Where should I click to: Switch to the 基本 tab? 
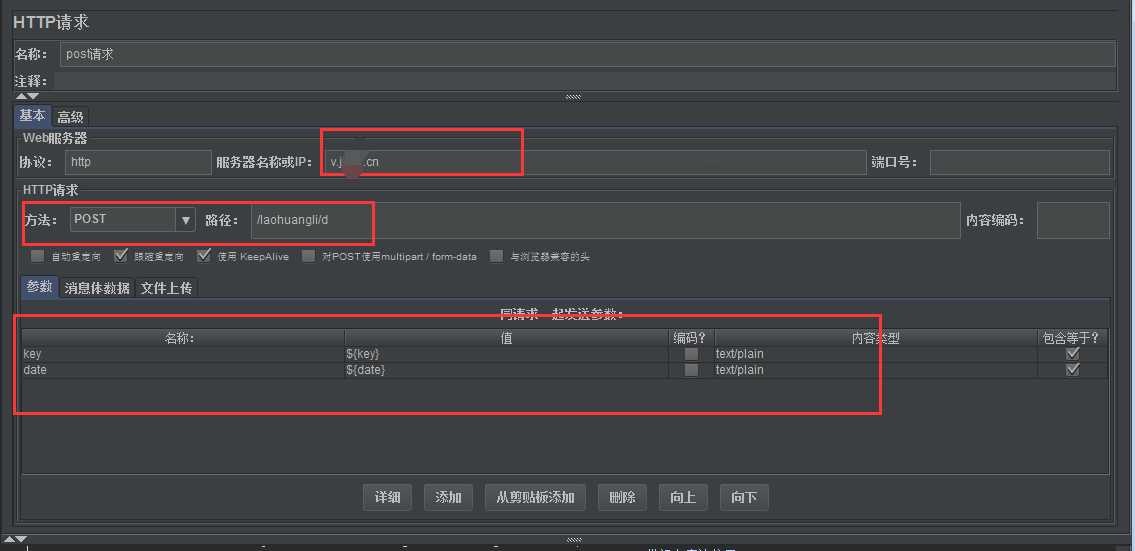[x=33, y=116]
